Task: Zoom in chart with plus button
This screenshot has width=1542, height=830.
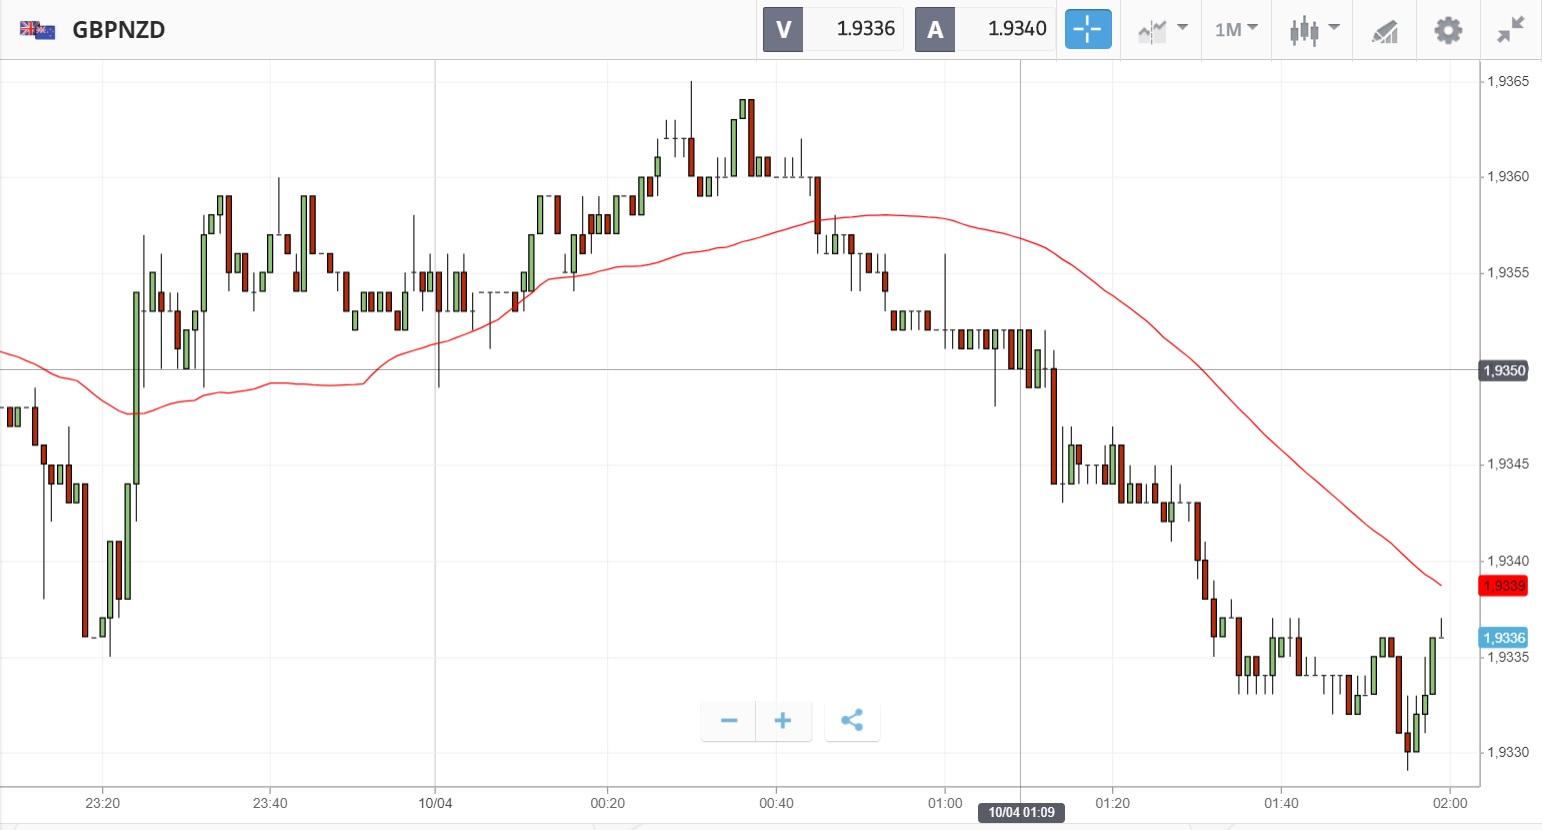Action: (x=783, y=721)
